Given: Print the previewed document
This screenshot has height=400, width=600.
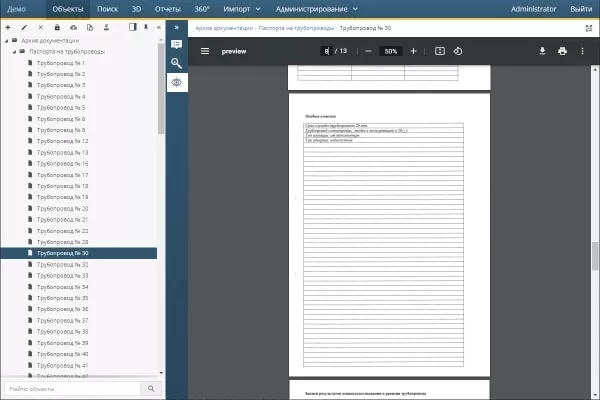Looking at the screenshot, I should (x=562, y=51).
